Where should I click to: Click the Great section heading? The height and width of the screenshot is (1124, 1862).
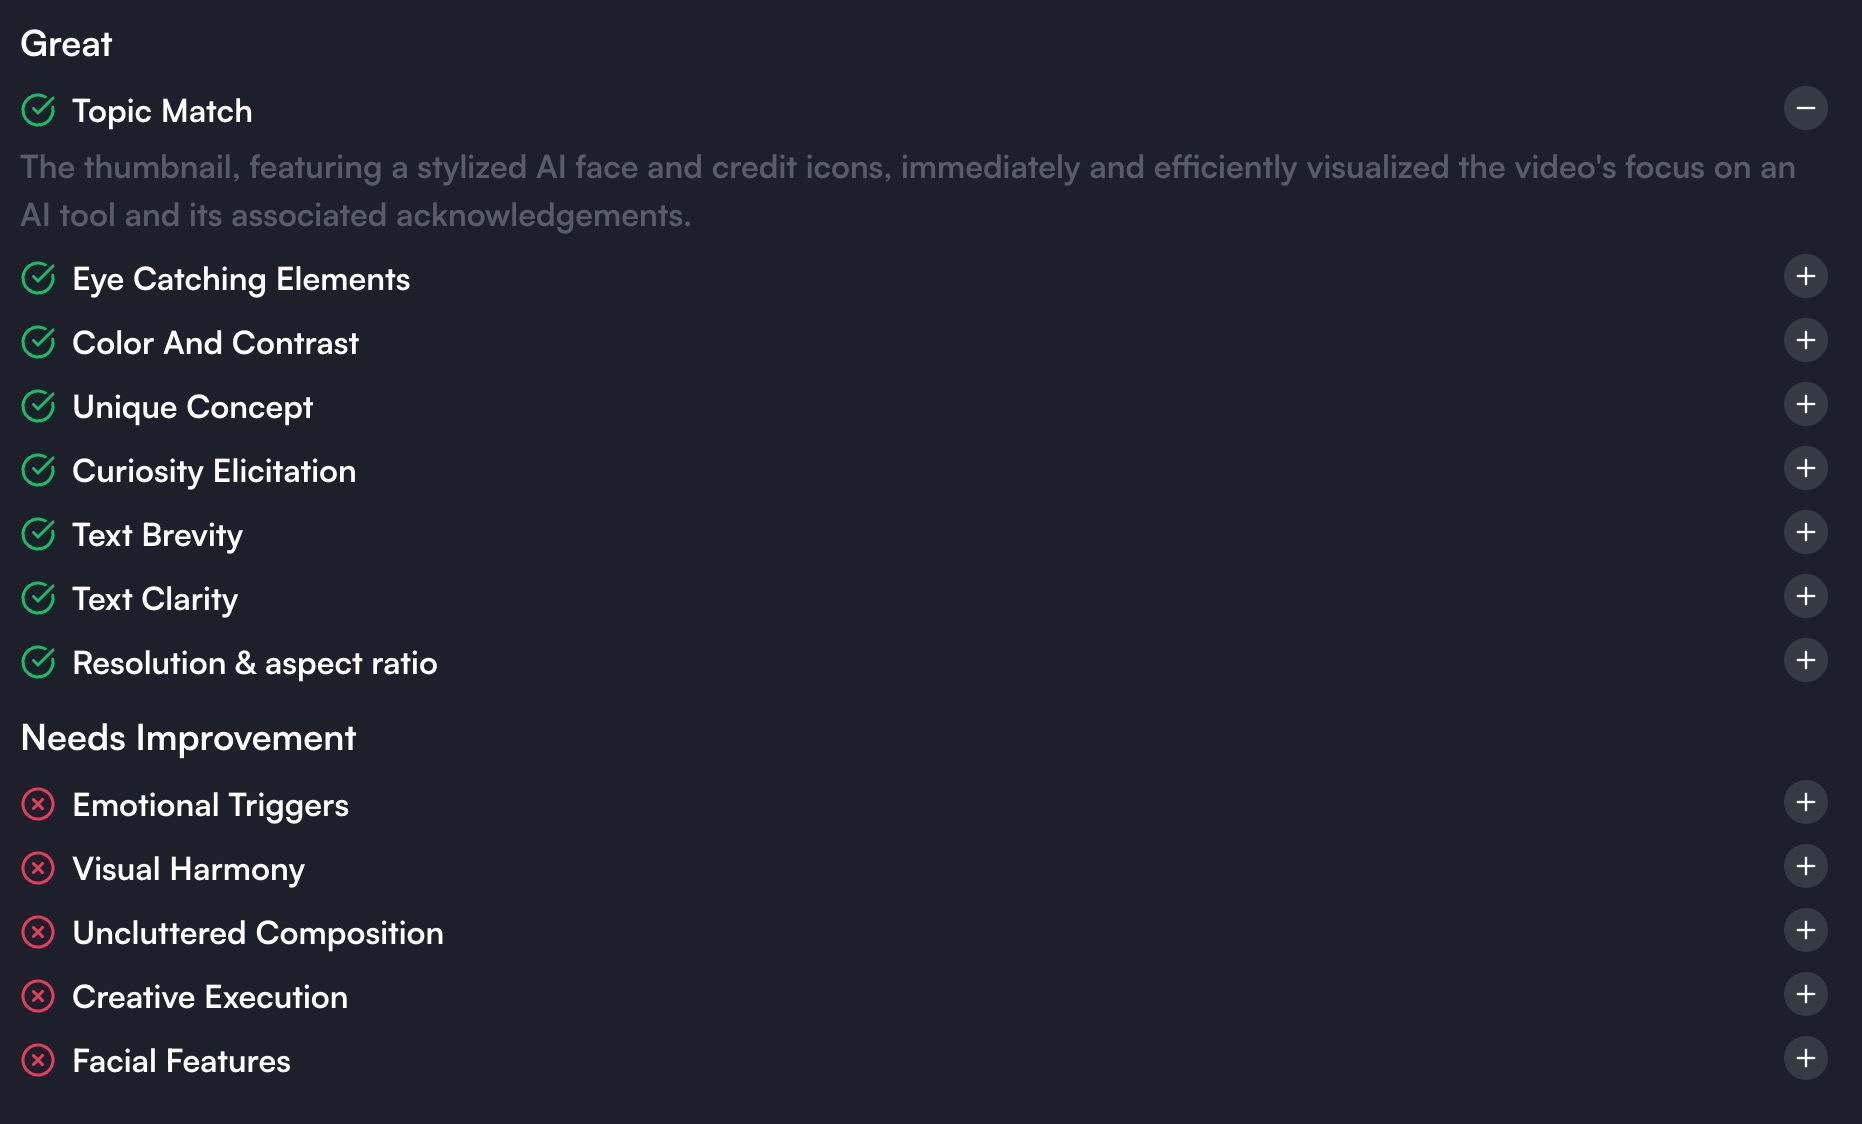66,43
